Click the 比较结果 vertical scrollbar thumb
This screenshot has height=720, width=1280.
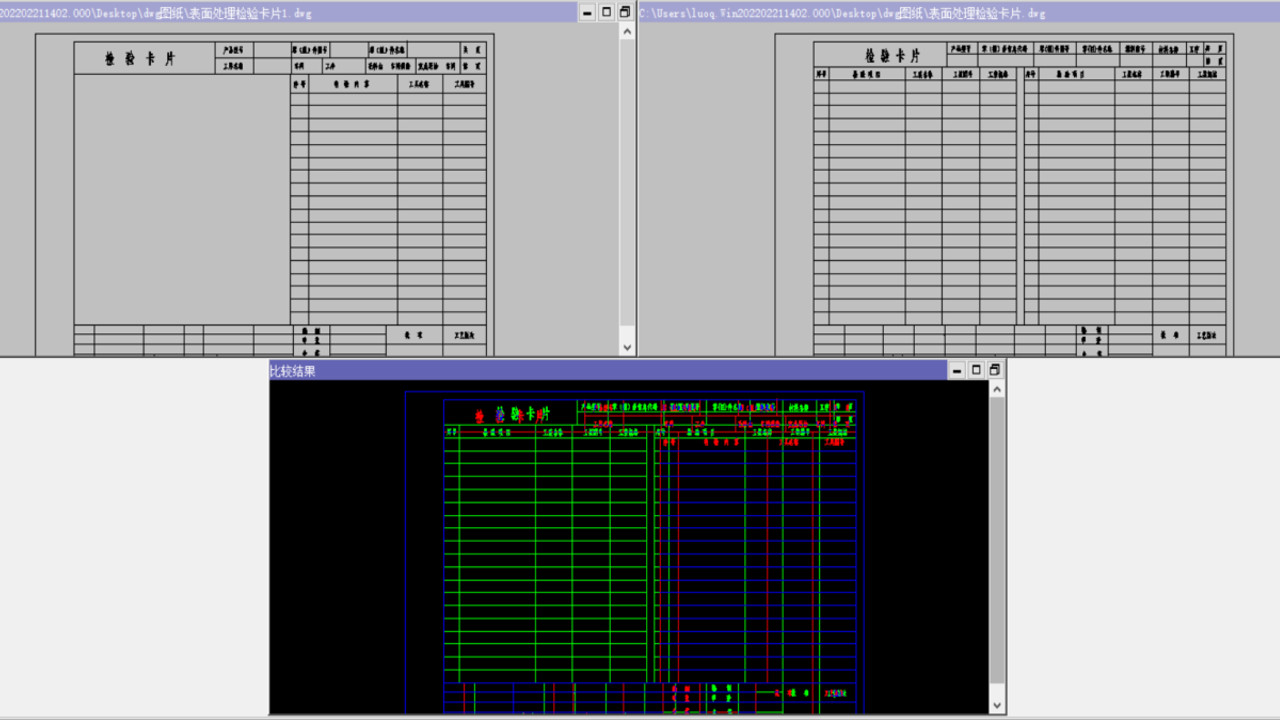(996, 540)
